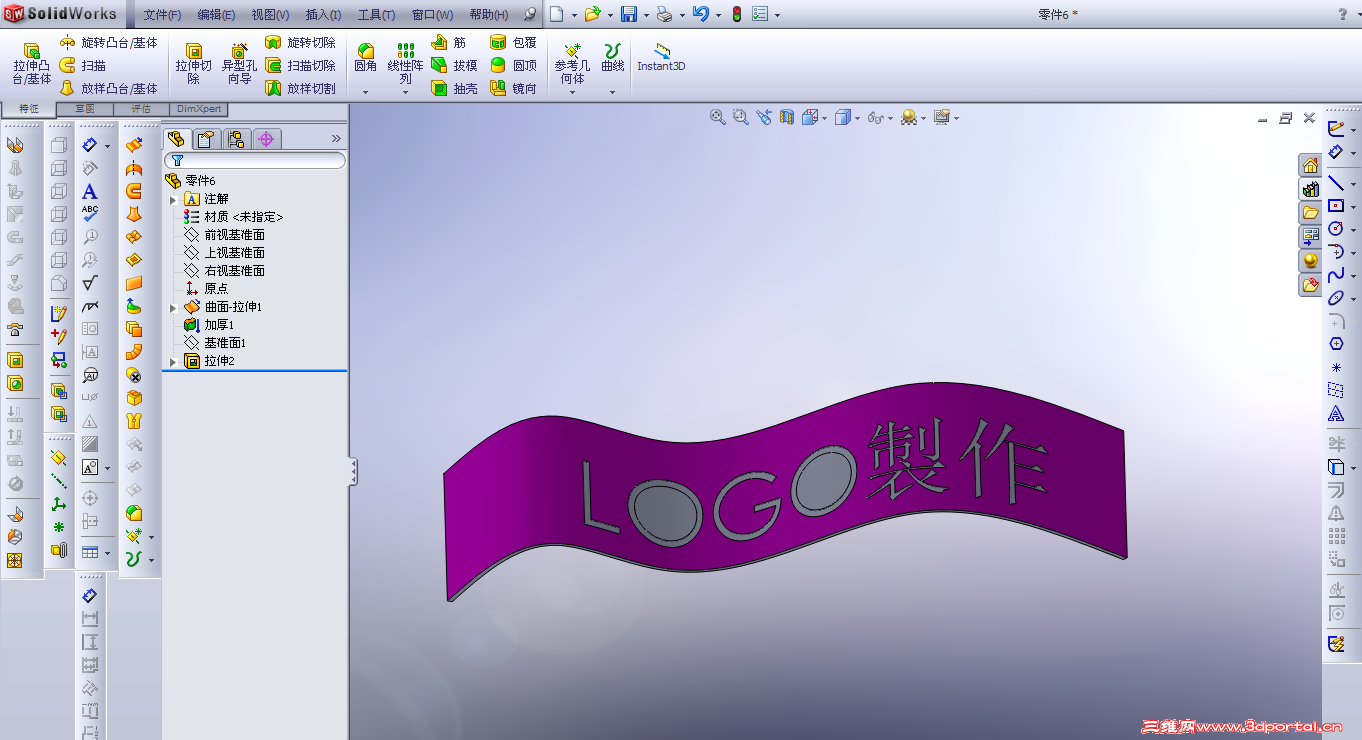Apply the 圆角 fillet tool
The image size is (1362, 740).
click(x=366, y=58)
